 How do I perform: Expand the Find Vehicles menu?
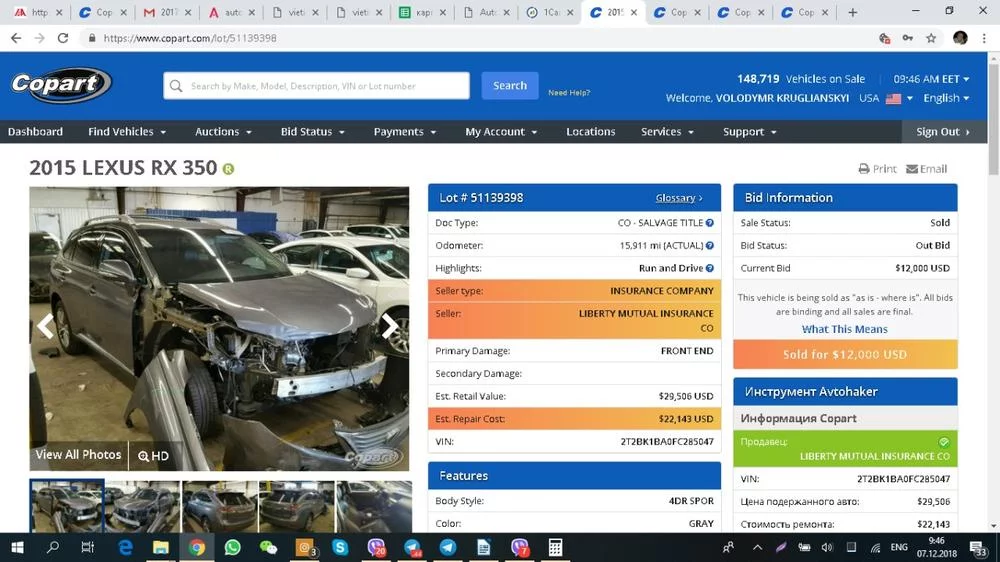point(127,132)
